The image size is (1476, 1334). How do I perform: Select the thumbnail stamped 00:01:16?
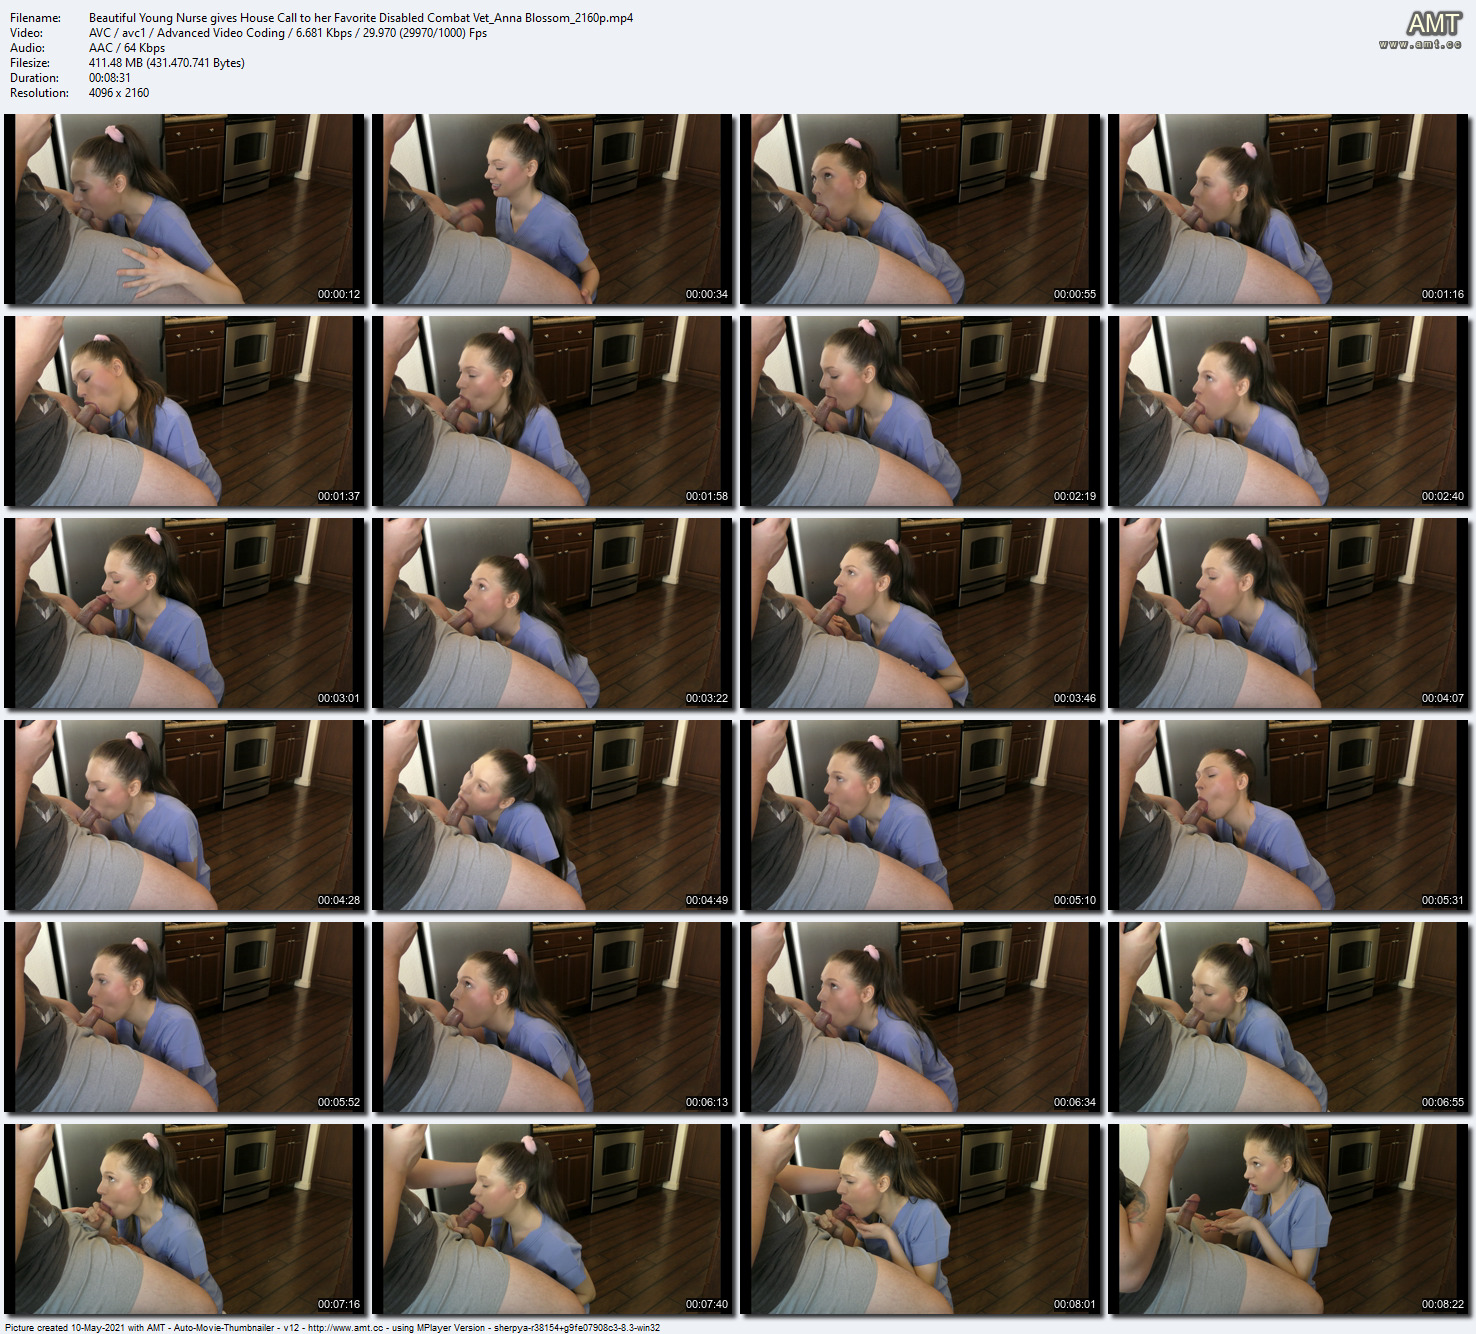click(1288, 208)
